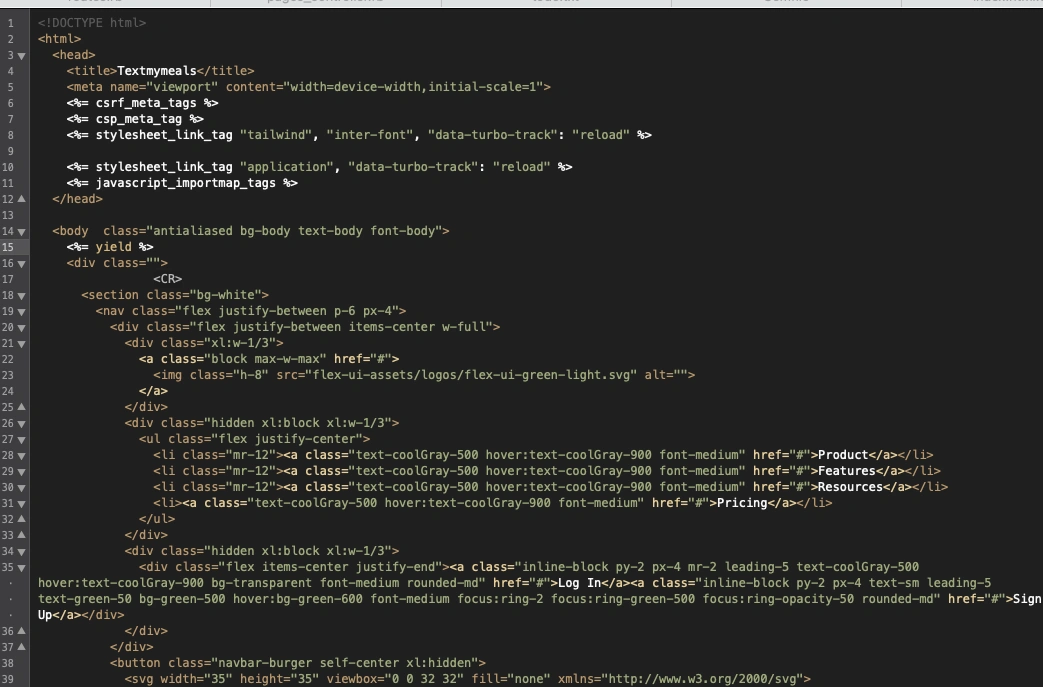Place cursor on the Log In anchor text

pyautogui.click(x=579, y=583)
